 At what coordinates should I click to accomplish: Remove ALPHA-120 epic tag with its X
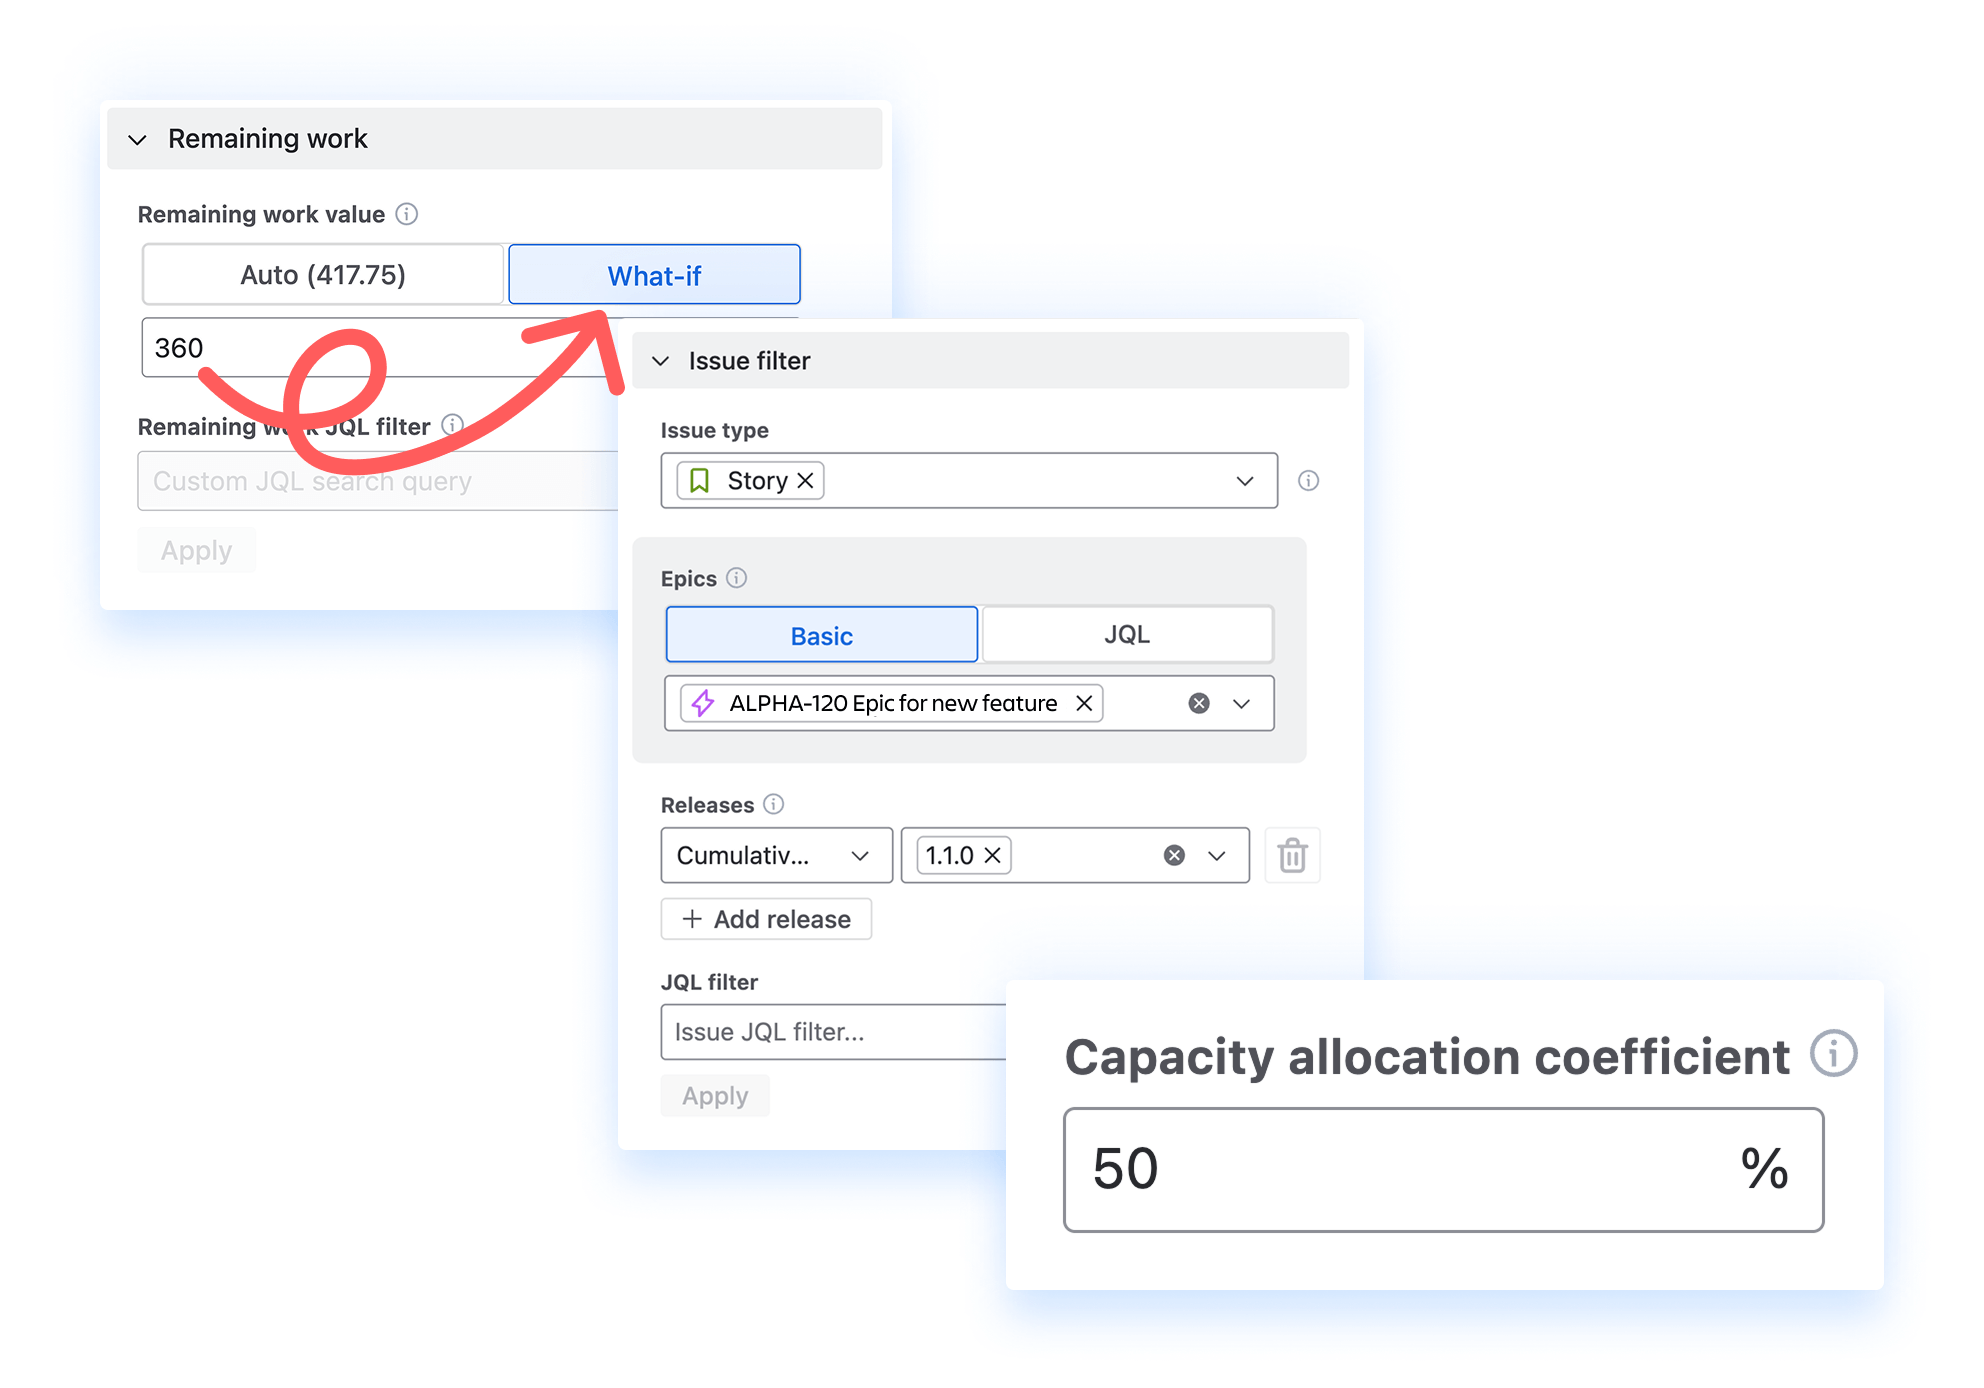point(1084,703)
